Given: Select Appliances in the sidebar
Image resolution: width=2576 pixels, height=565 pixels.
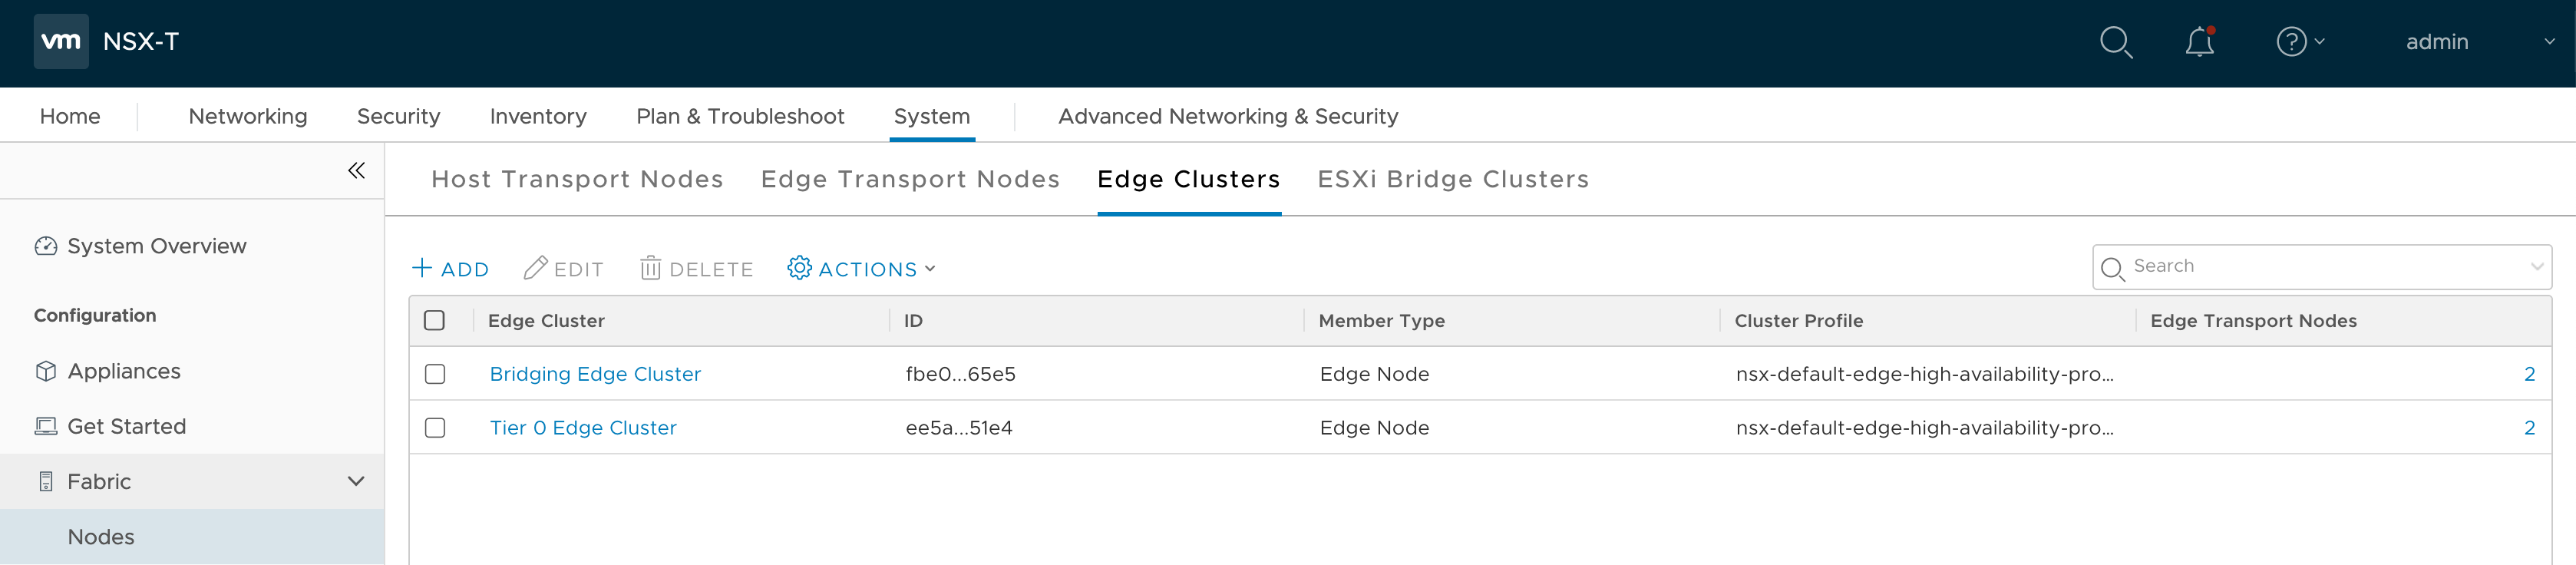Looking at the screenshot, I should click(x=124, y=371).
